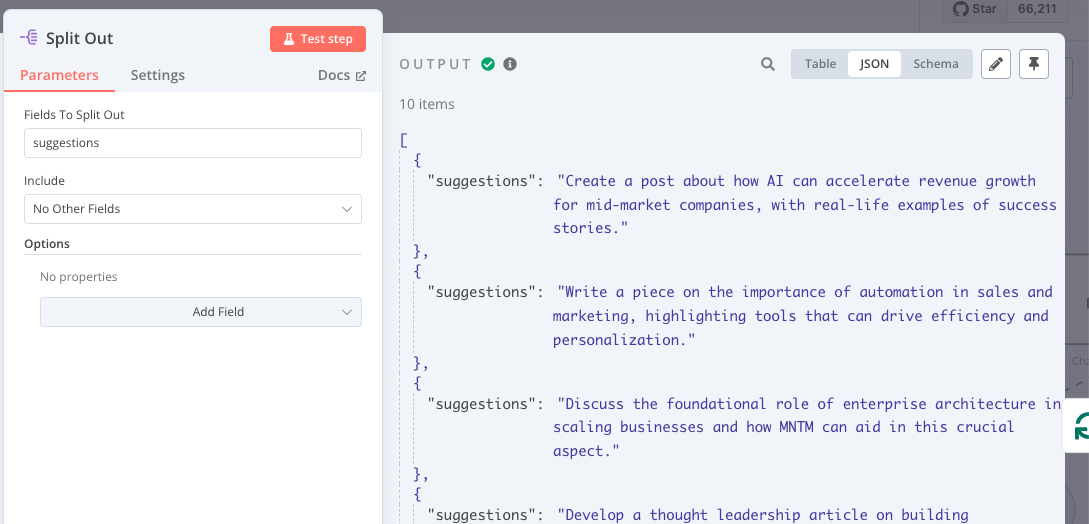The image size is (1089, 524).
Task: Switch output view to JSON
Action: [x=874, y=64]
